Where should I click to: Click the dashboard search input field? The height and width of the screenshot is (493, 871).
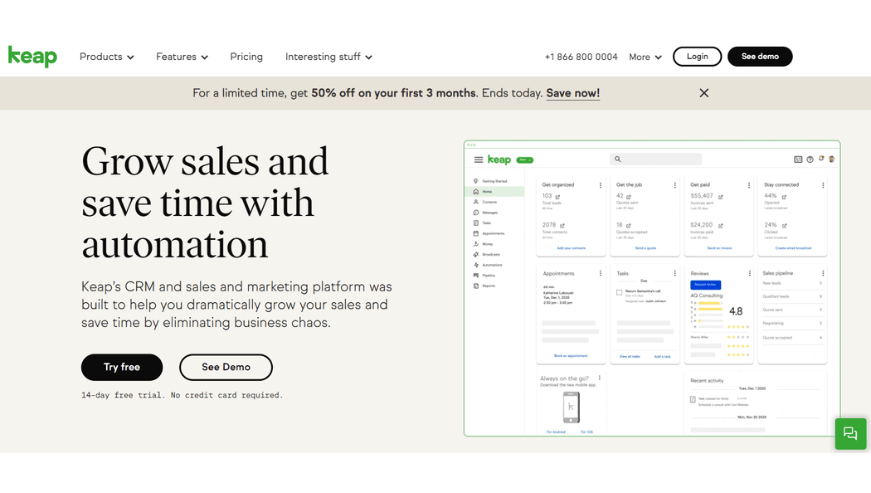tap(656, 159)
